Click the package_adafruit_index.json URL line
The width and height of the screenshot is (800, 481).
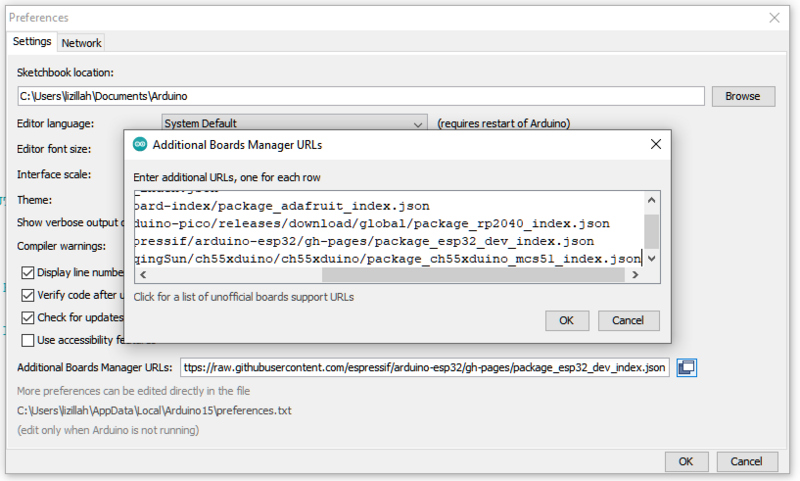click(282, 206)
